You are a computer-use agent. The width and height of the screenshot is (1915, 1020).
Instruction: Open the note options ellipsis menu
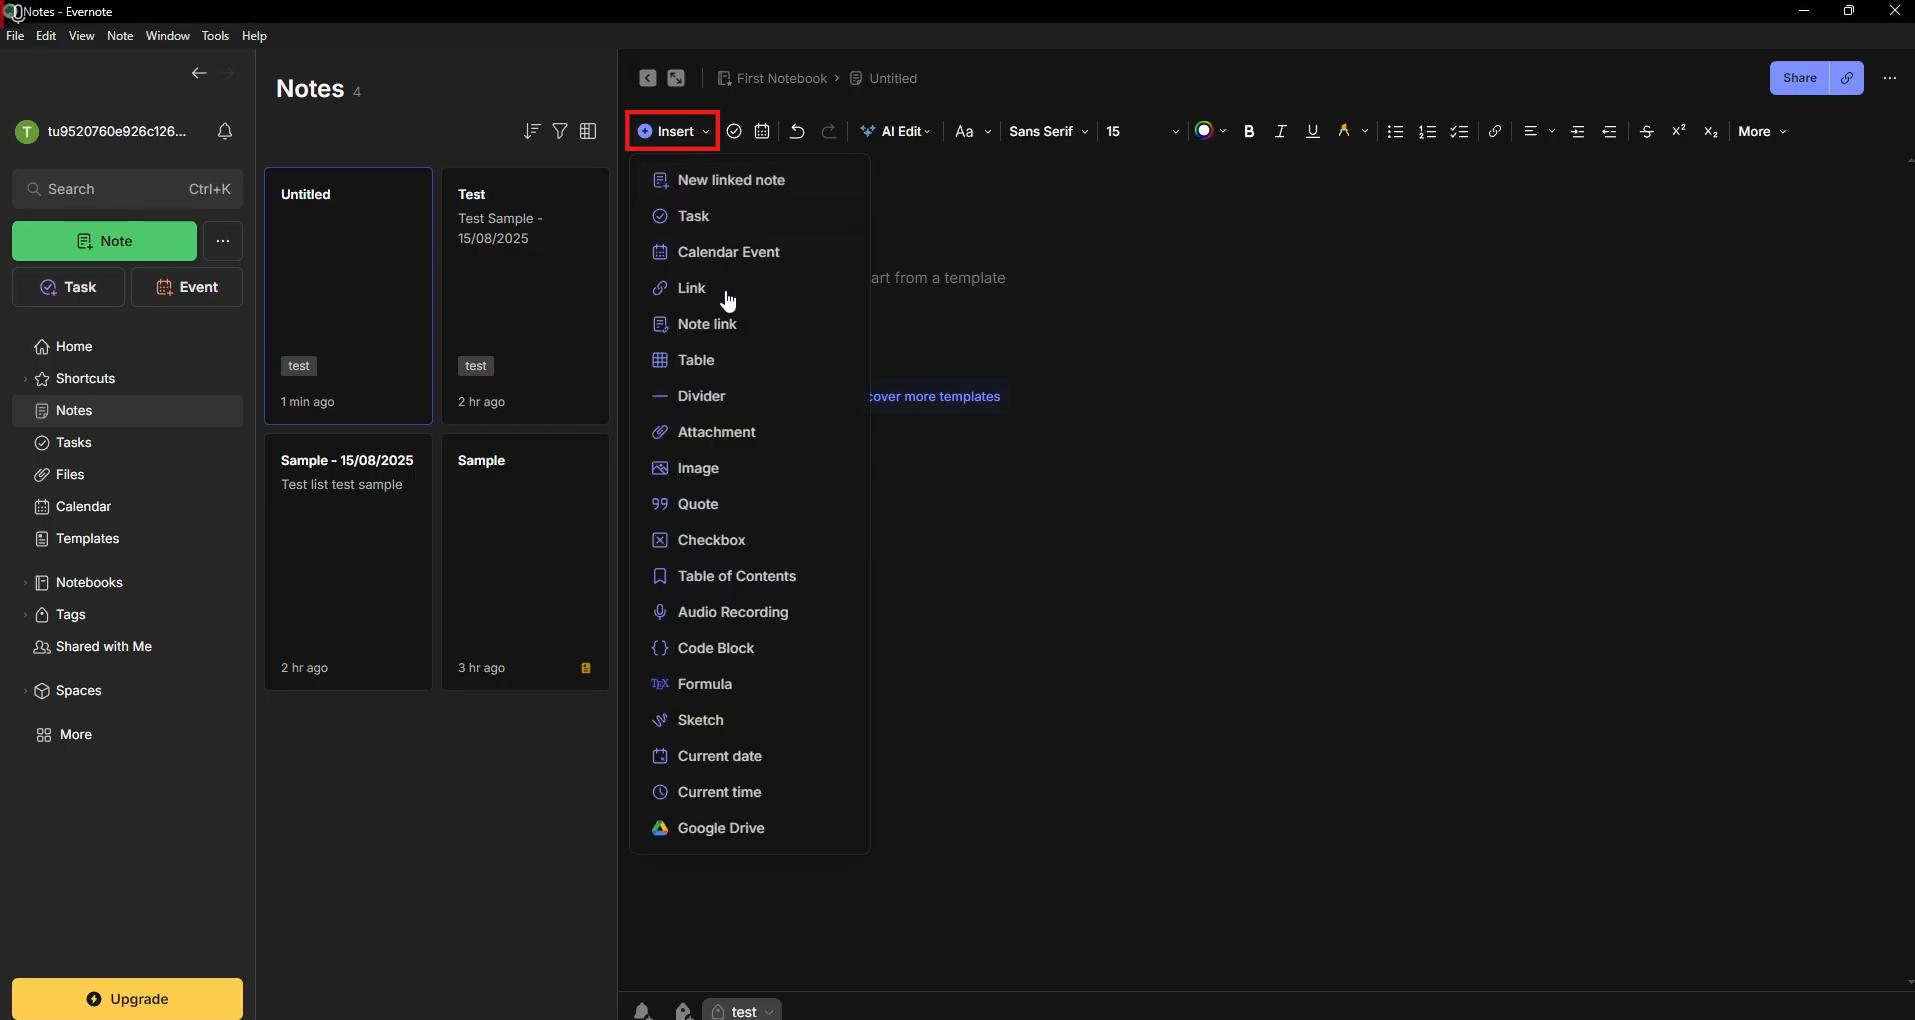pos(1891,78)
